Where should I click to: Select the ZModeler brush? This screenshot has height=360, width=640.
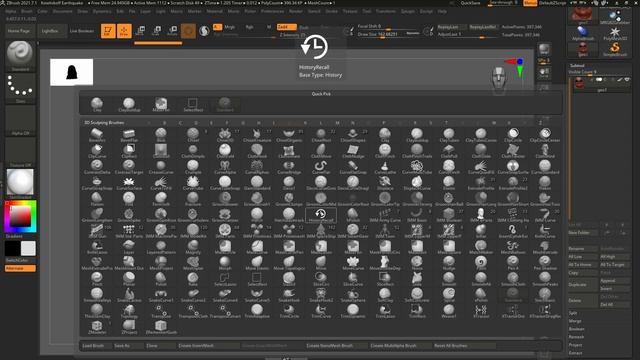[97, 327]
